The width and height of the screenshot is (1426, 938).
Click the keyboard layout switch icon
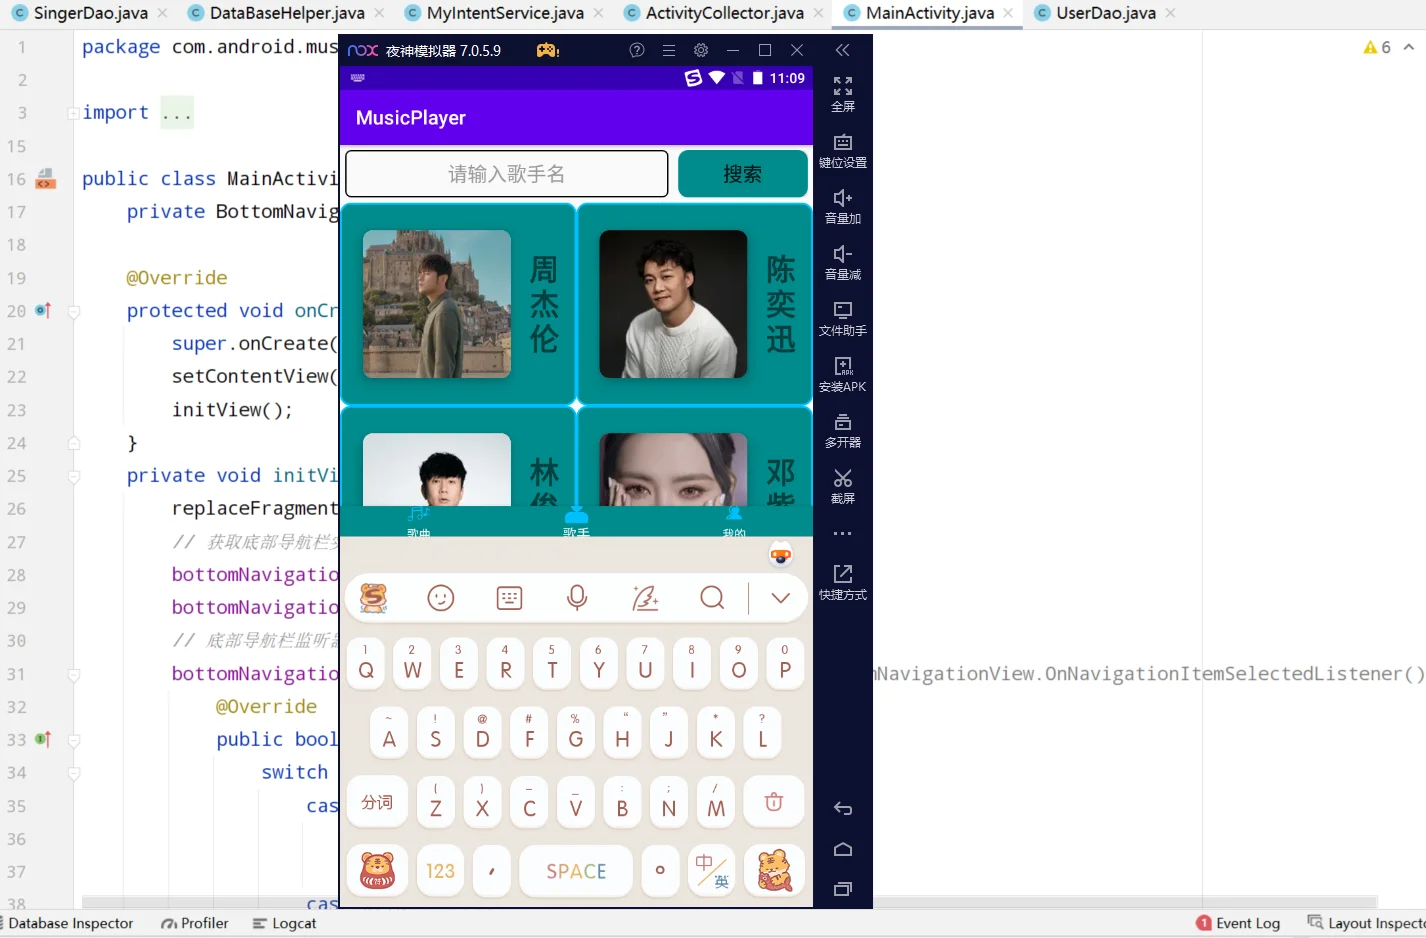509,598
